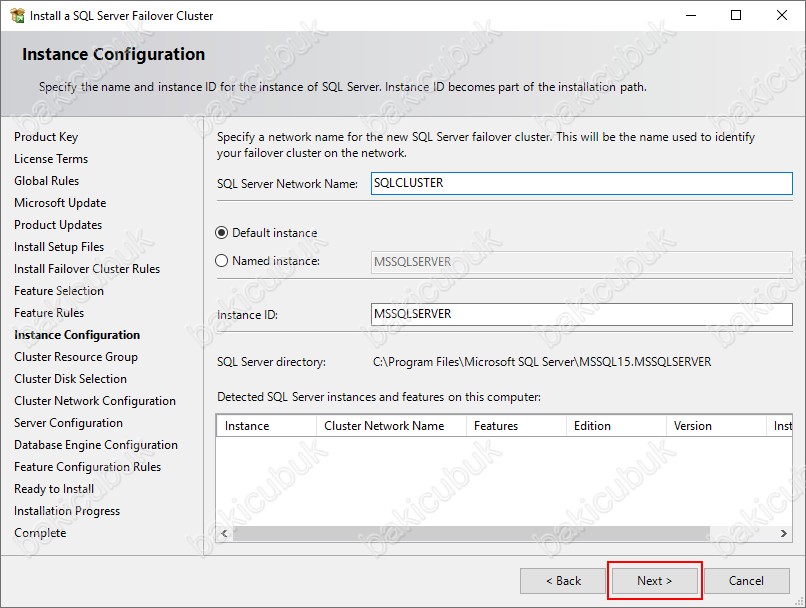This screenshot has width=806, height=608.
Task: Open the Product Key step
Action: pyautogui.click(x=46, y=137)
